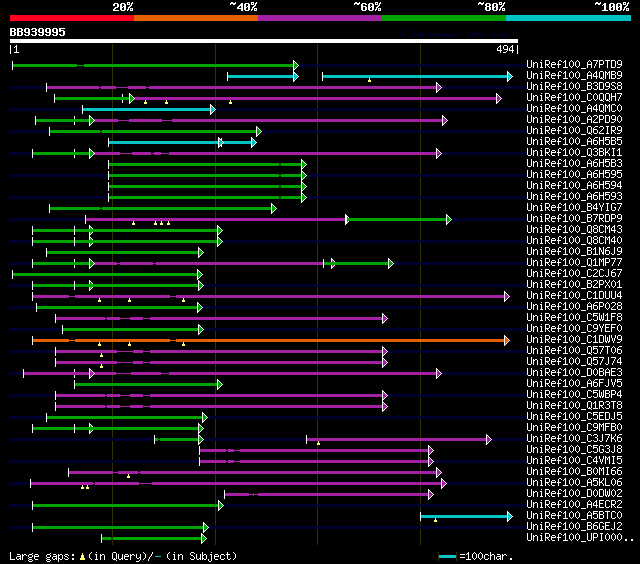
Task: Select the UniRef100_A4ECR2 label
Action: point(574,505)
